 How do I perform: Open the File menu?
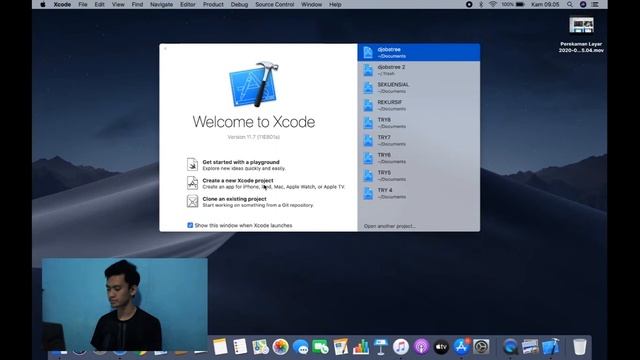(83, 4)
